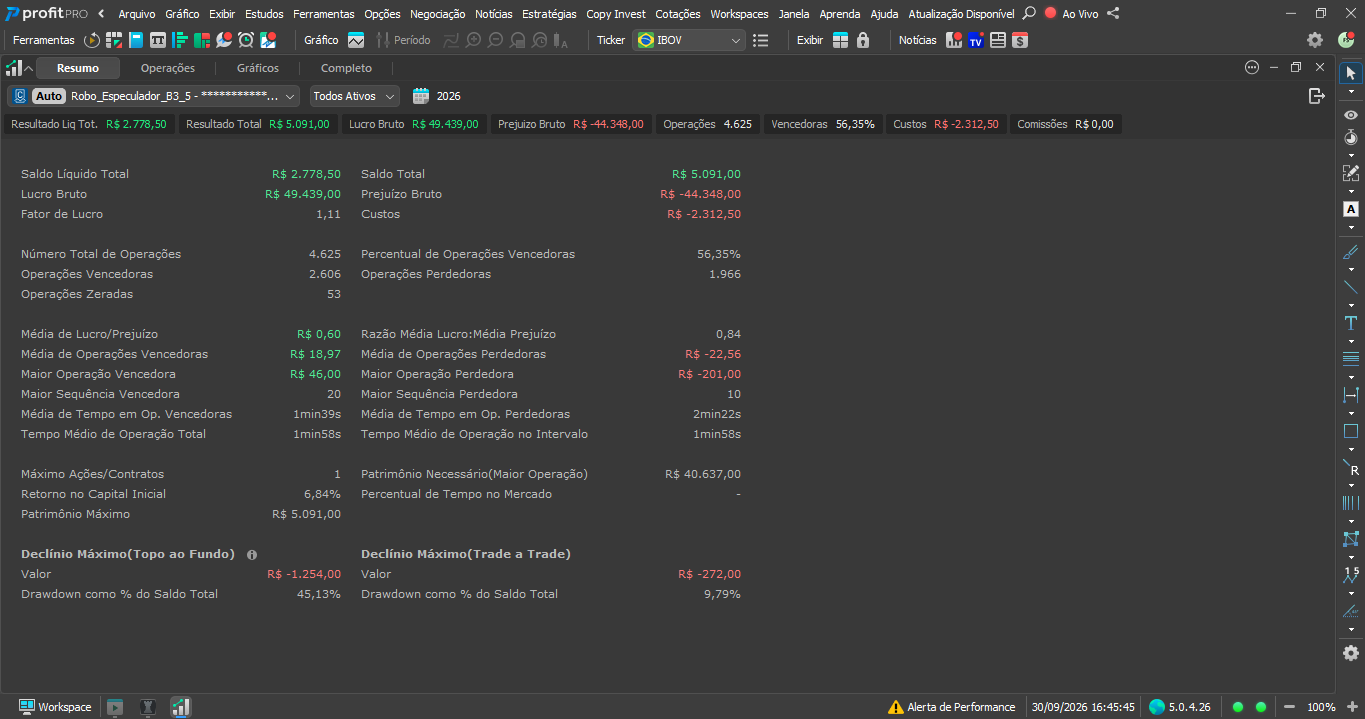1365x719 pixels.
Task: Click the info icon beside Declínio Máximo
Action: tap(252, 554)
